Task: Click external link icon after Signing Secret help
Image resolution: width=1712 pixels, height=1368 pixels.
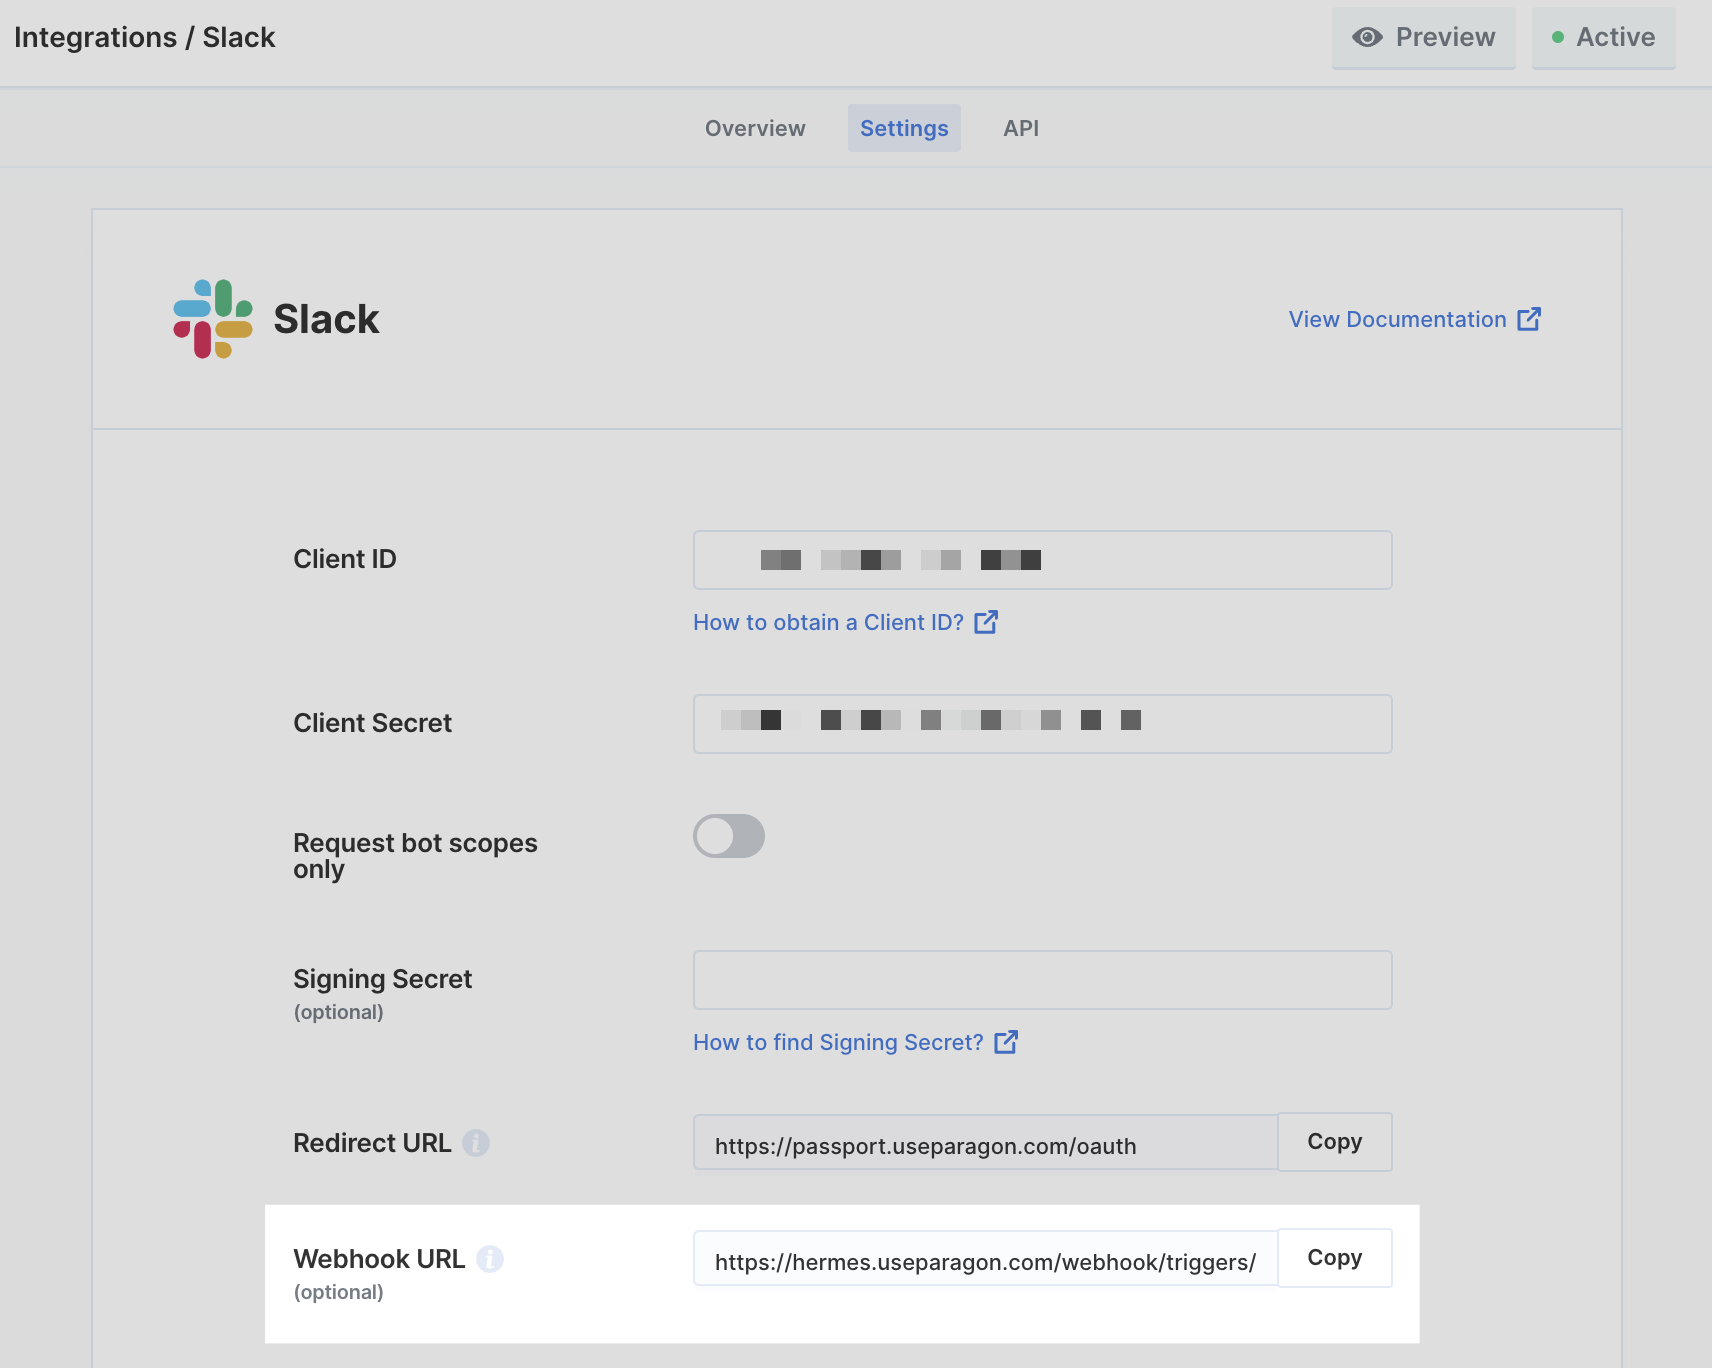Action: 1006,1042
